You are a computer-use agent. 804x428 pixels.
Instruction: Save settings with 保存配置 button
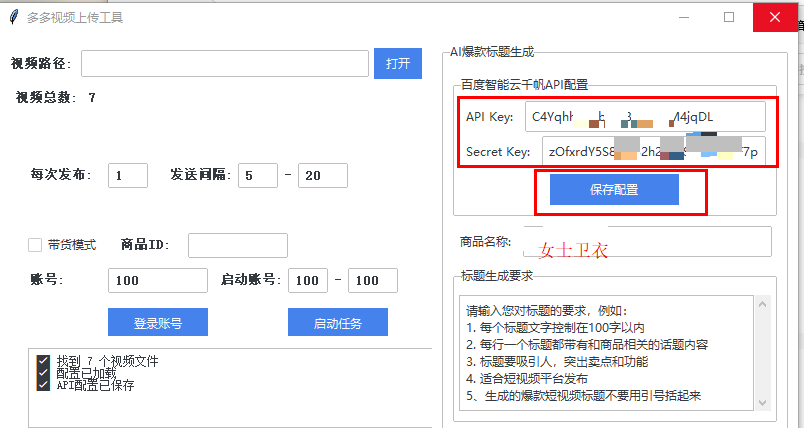point(614,190)
